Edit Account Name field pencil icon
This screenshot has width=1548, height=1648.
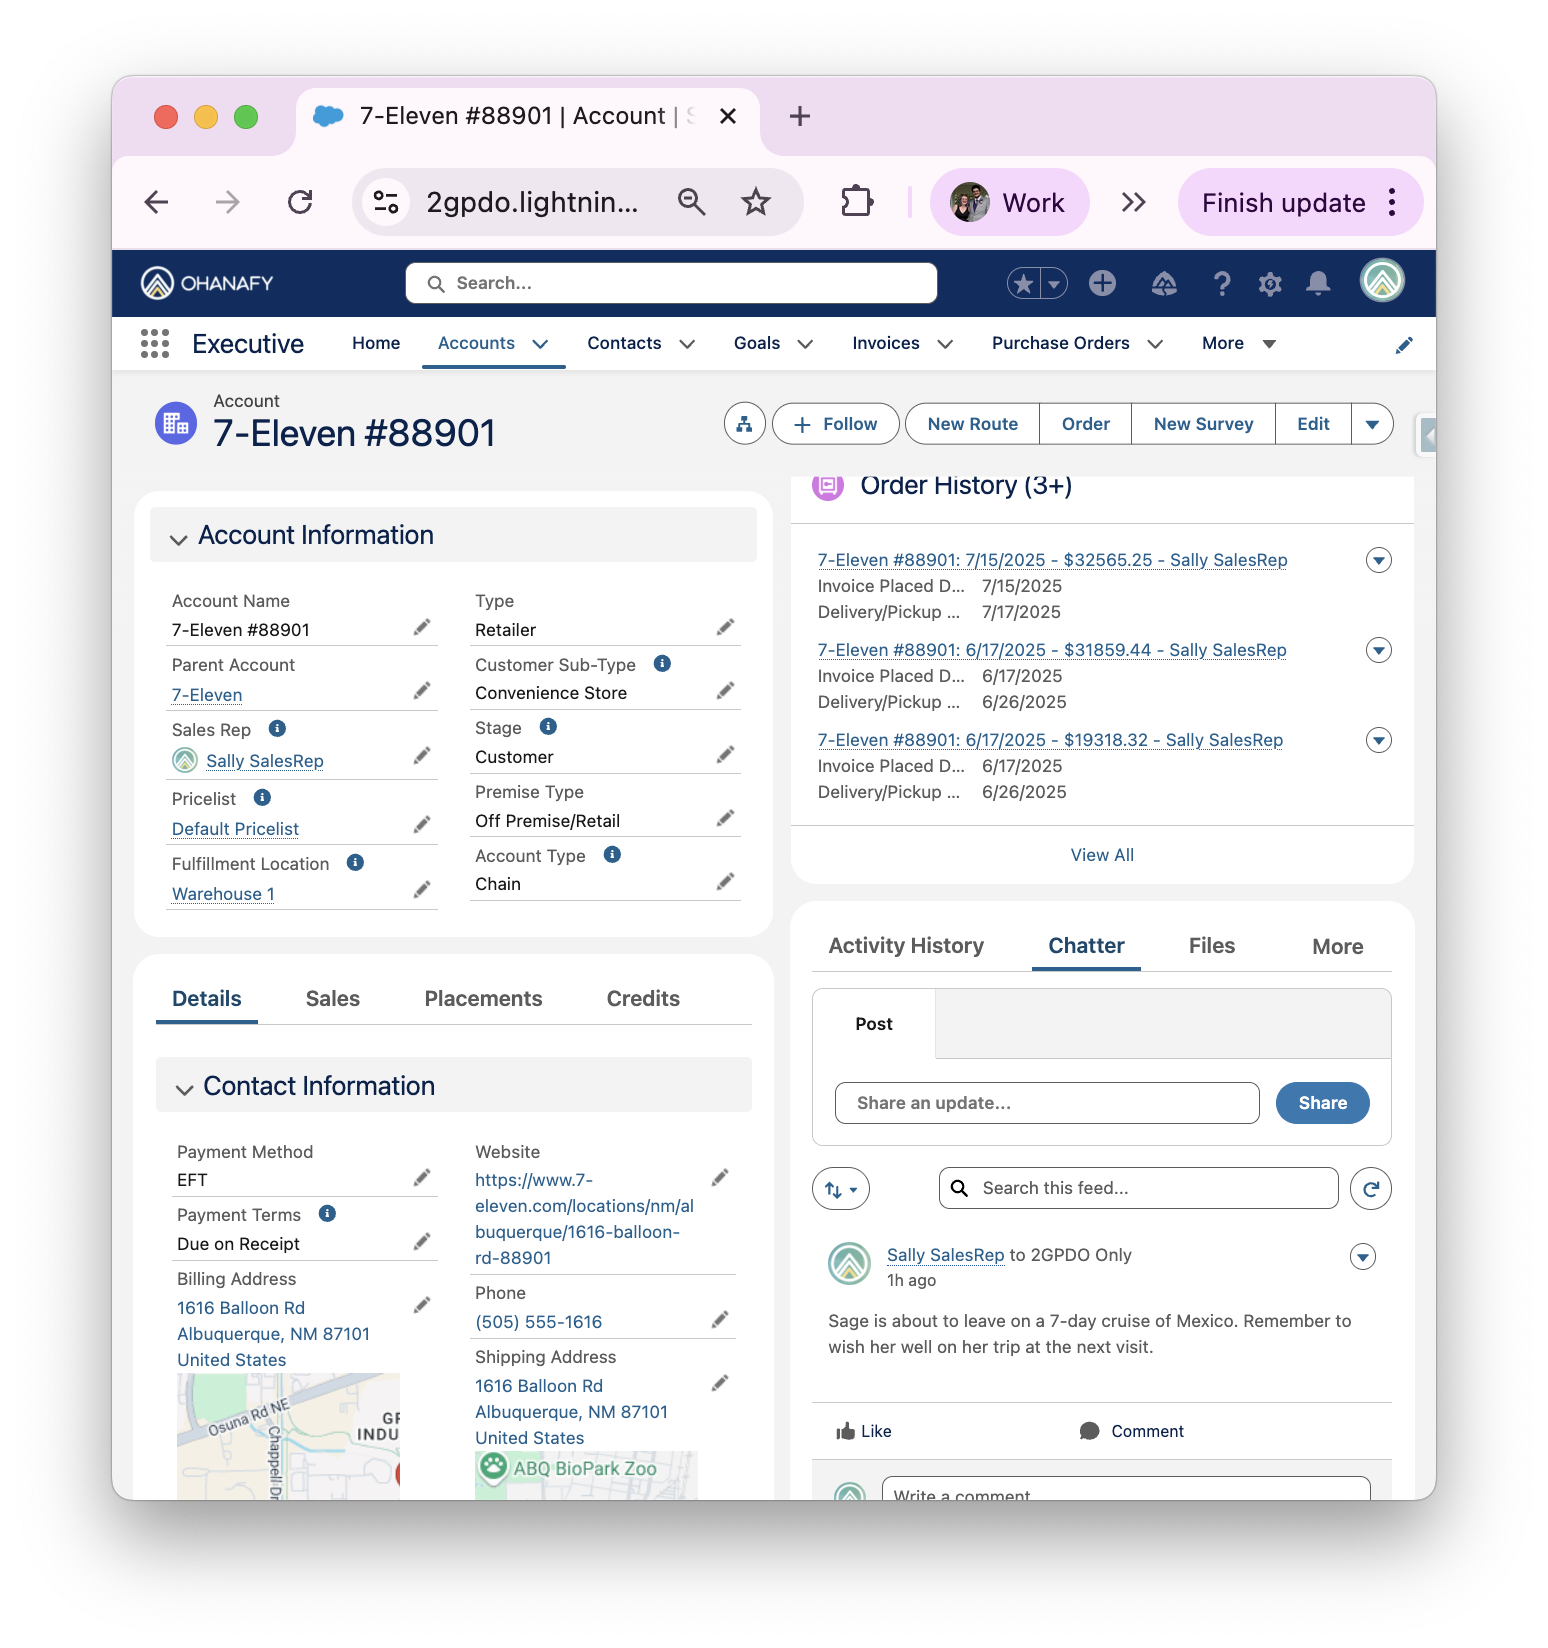coord(423,627)
